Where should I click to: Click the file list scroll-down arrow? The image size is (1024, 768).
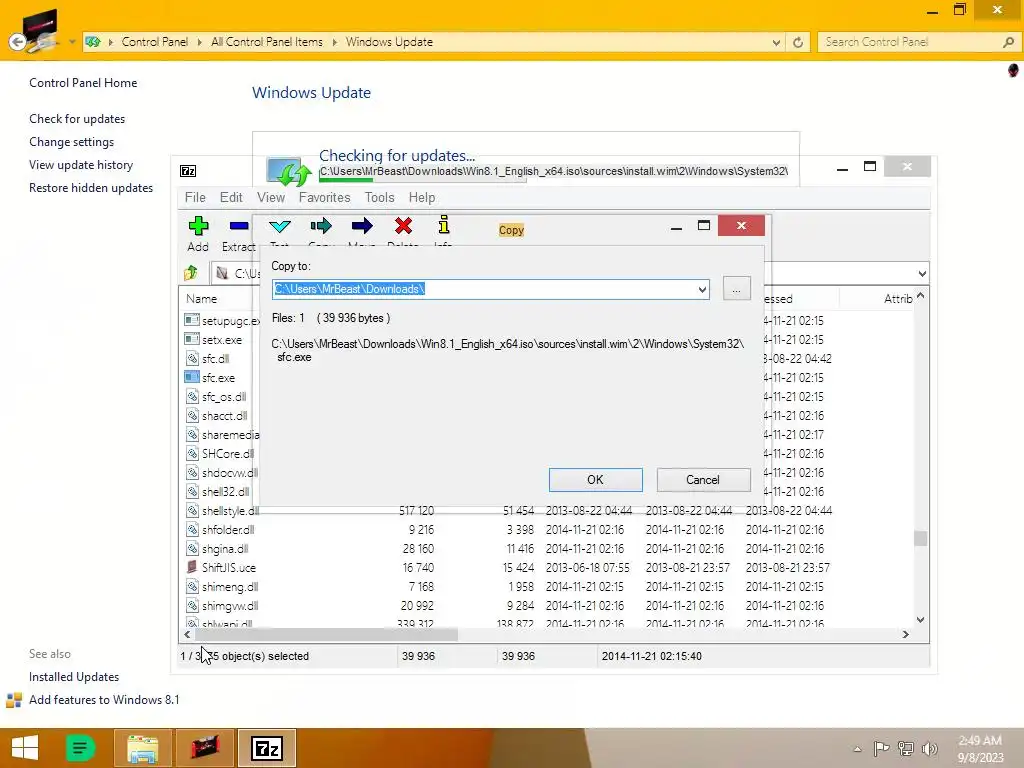[921, 620]
